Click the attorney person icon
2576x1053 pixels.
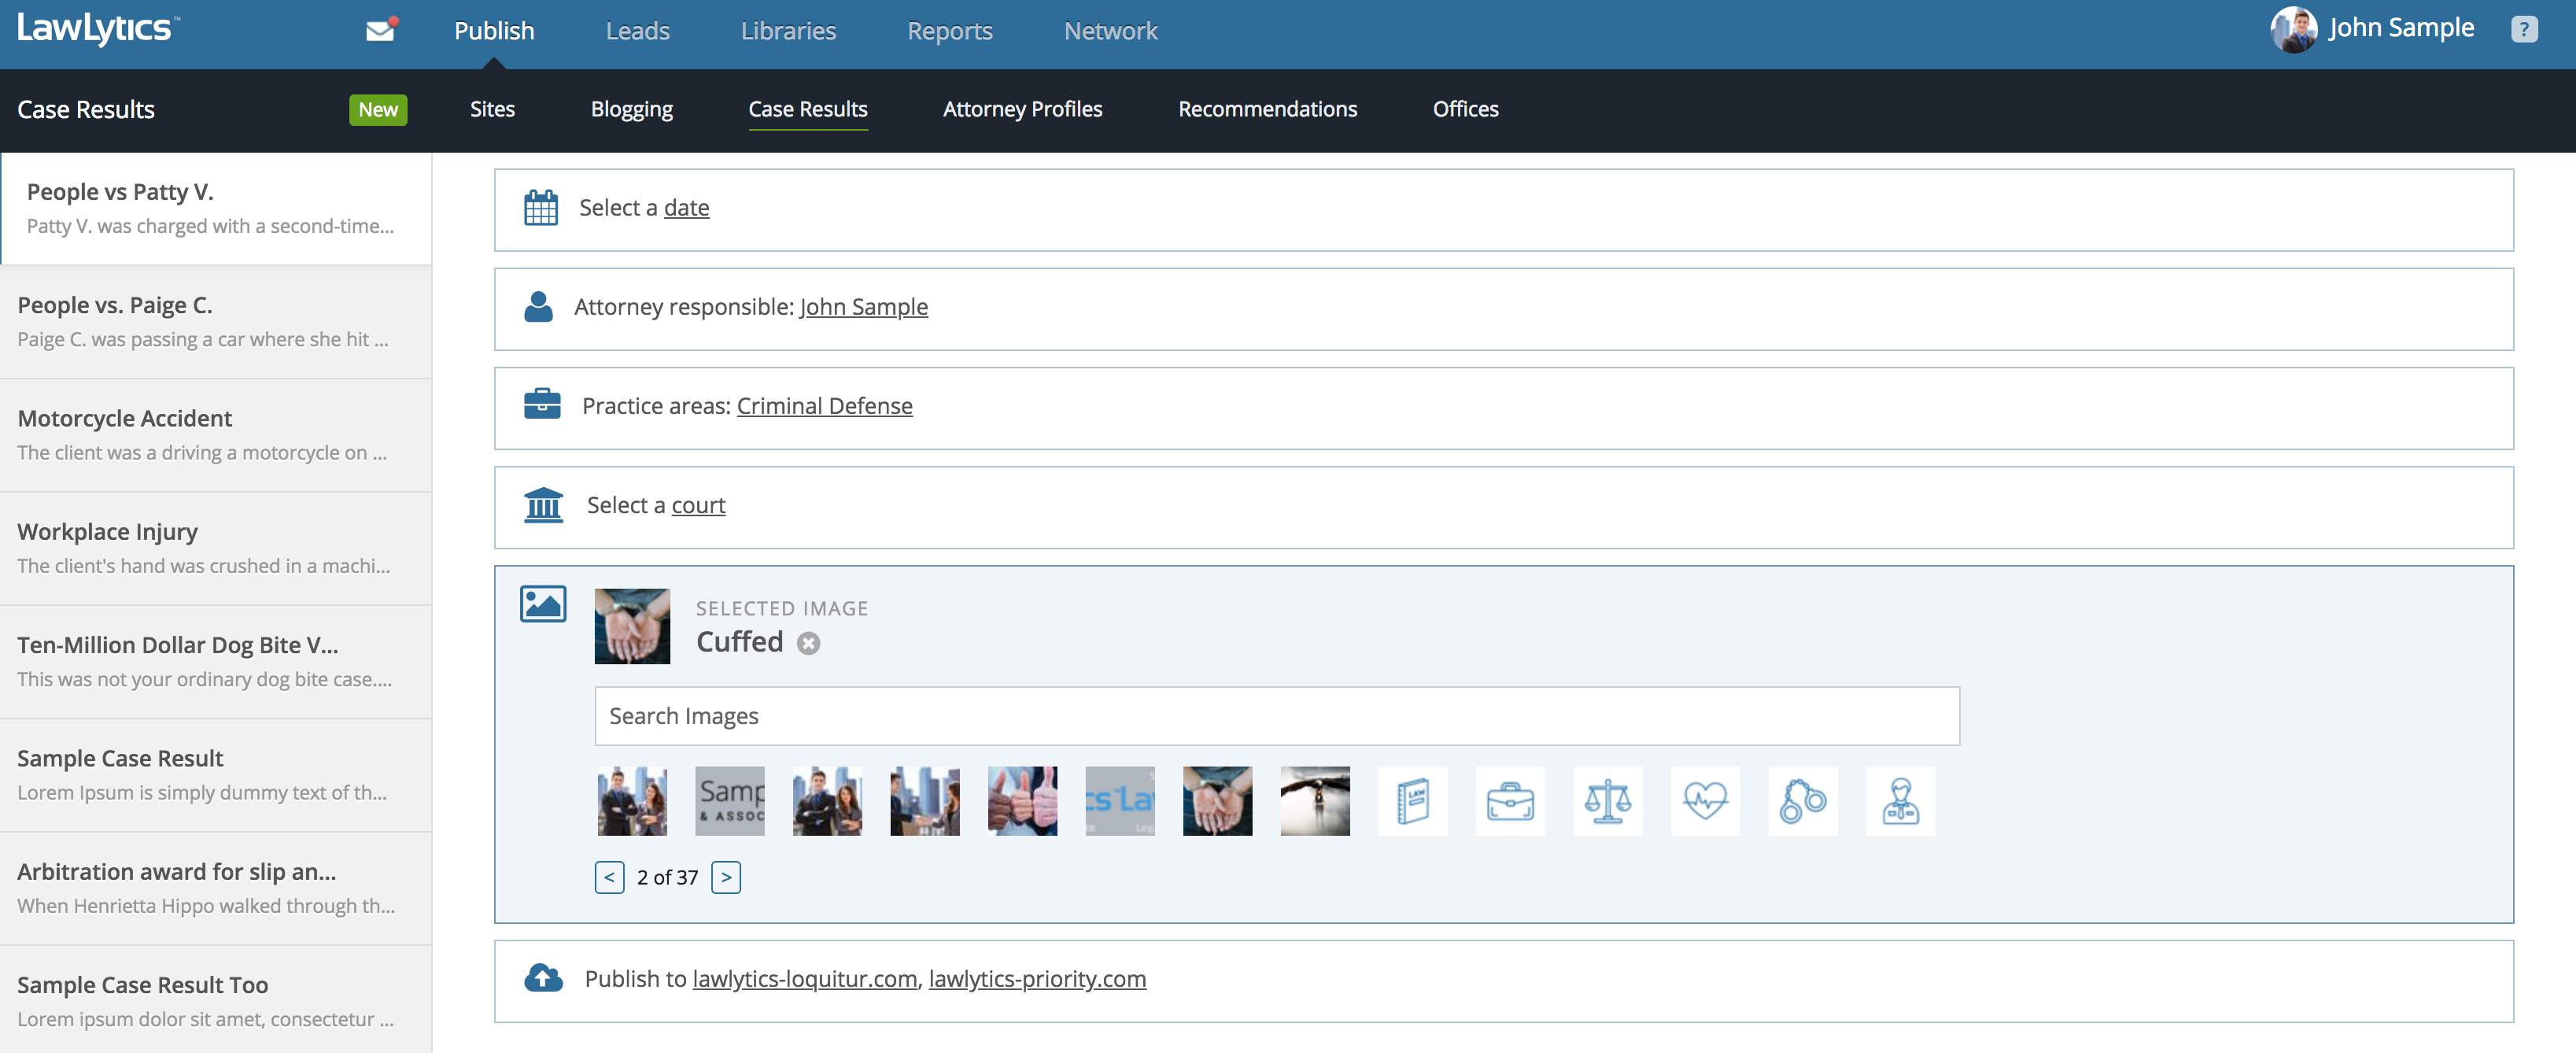pos(539,306)
